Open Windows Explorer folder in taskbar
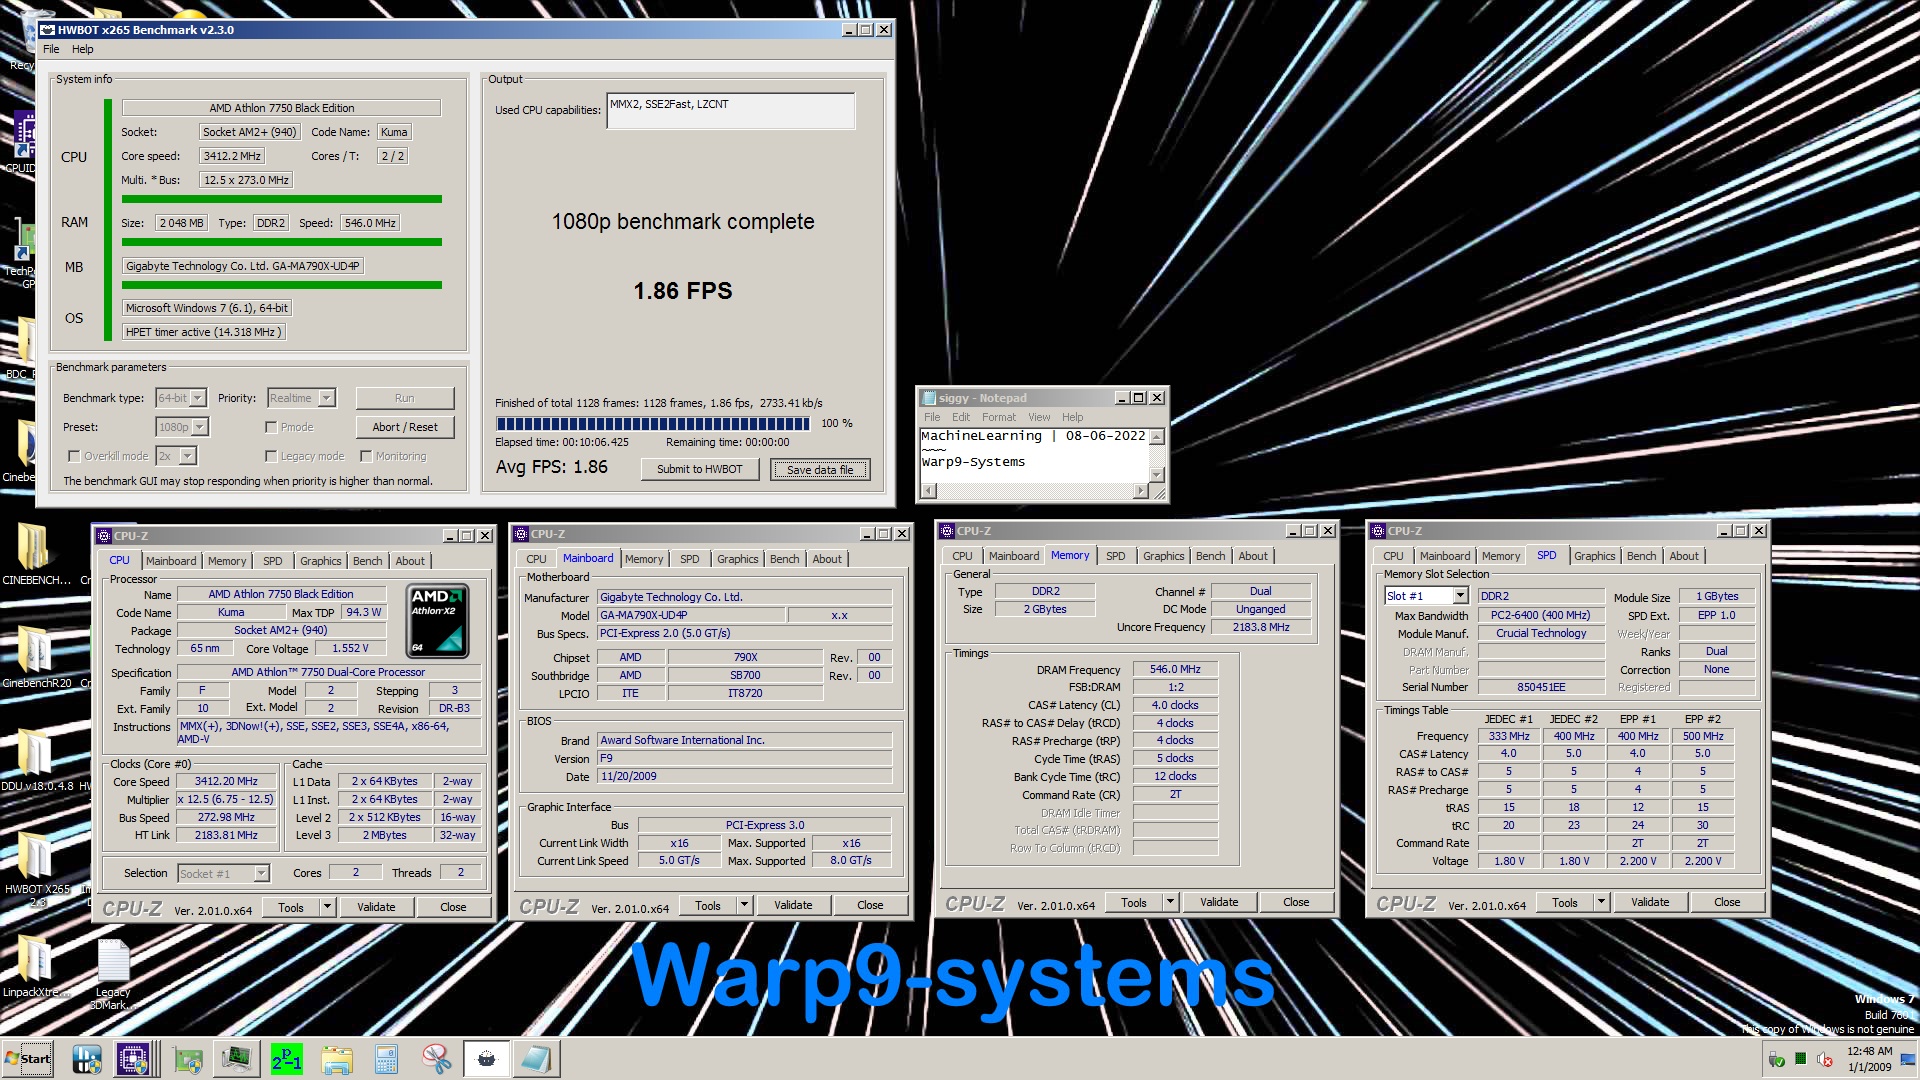This screenshot has height=1080, width=1920. click(337, 1059)
